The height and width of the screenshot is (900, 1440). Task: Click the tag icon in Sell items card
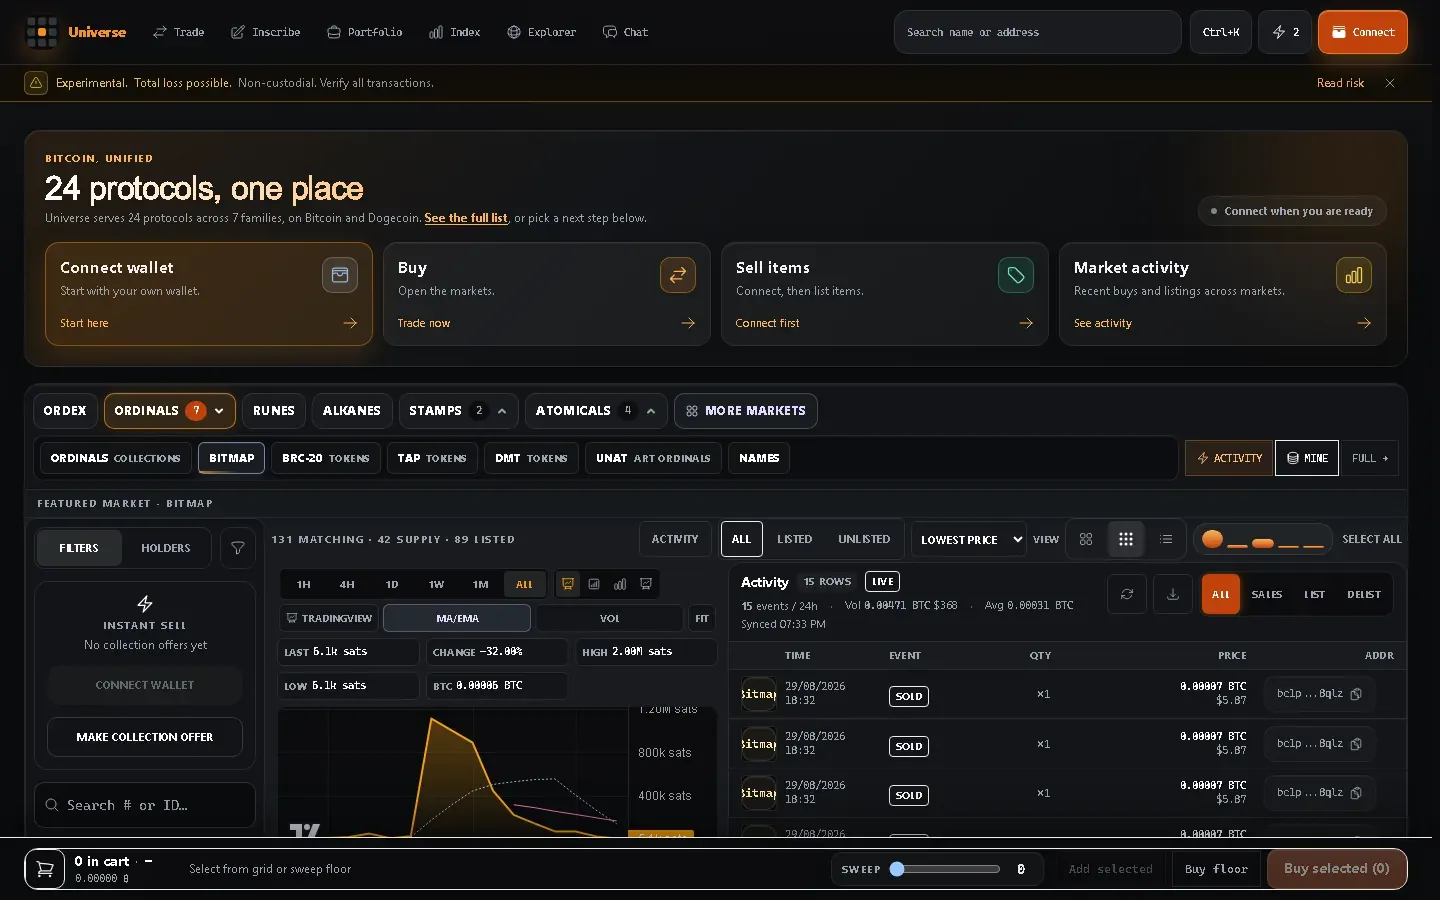[1016, 275]
